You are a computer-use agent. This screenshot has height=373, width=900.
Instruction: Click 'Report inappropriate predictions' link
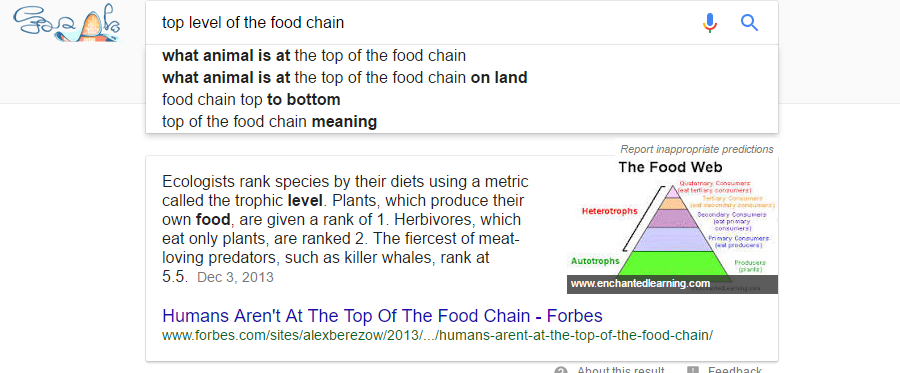(x=697, y=149)
